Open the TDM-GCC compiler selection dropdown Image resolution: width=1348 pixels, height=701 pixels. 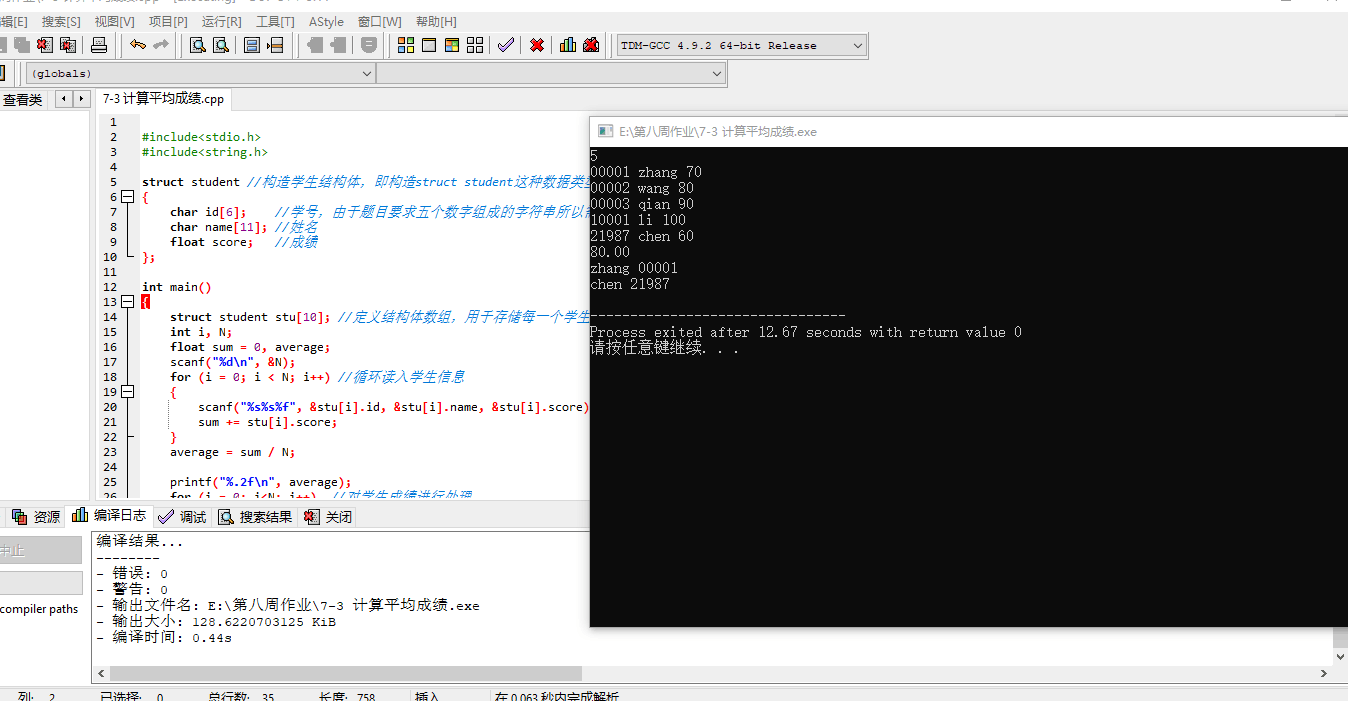[741, 45]
